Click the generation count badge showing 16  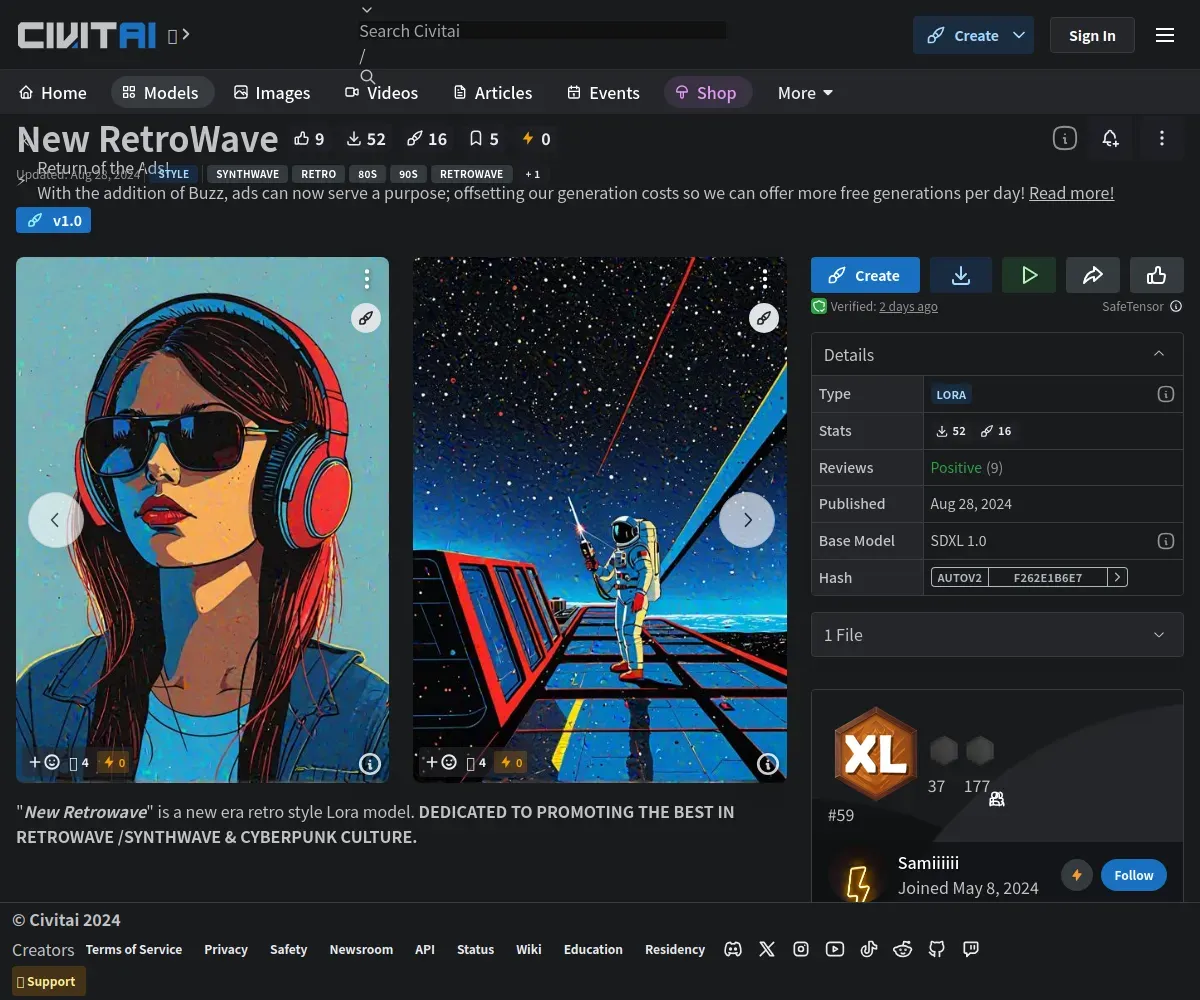[x=427, y=139]
